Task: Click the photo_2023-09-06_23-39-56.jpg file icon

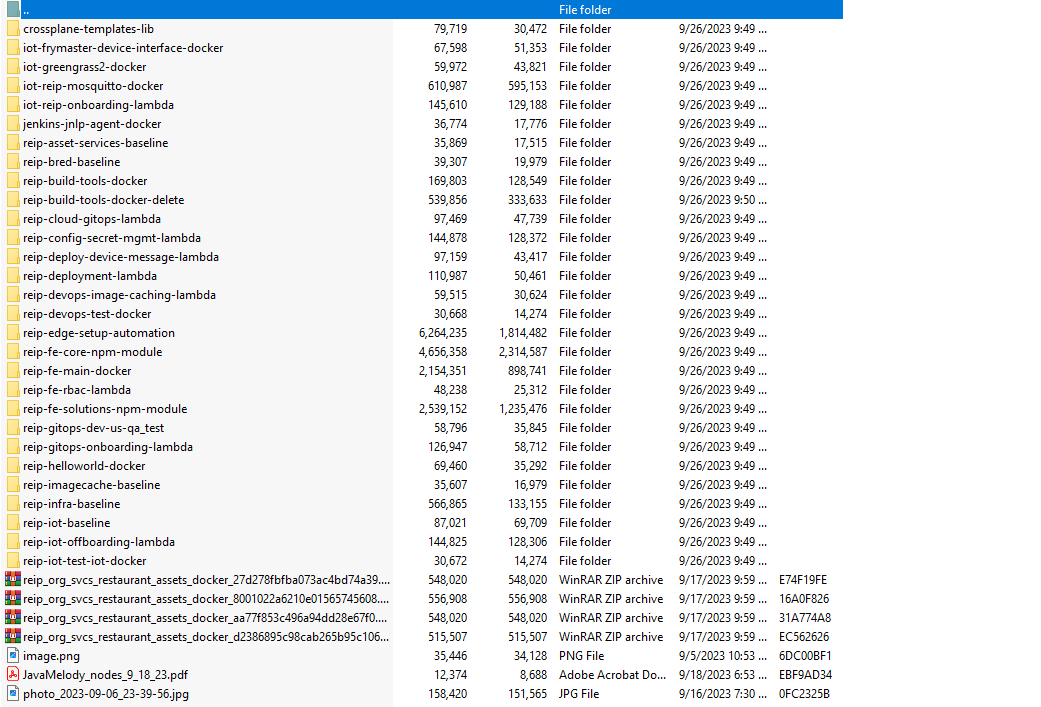Action: coord(13,694)
